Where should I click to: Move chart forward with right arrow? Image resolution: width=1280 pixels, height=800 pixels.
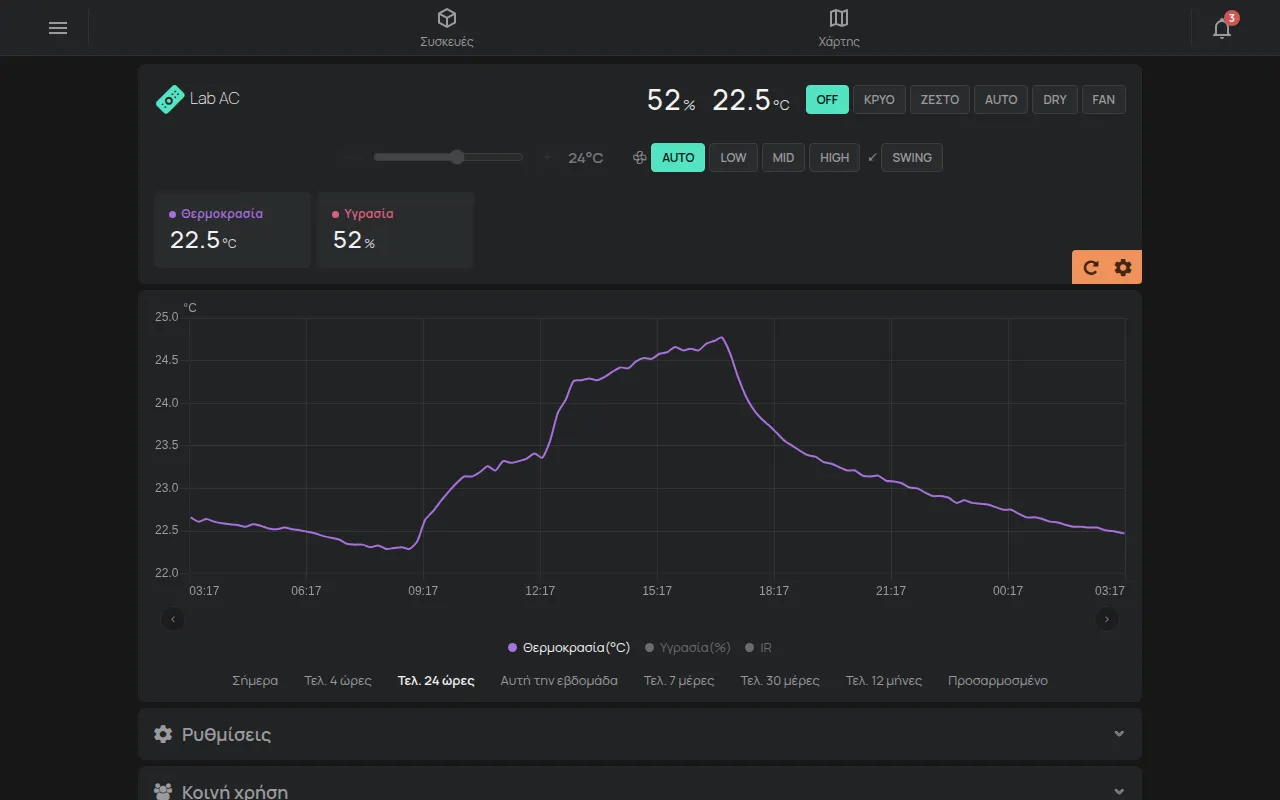(1106, 619)
